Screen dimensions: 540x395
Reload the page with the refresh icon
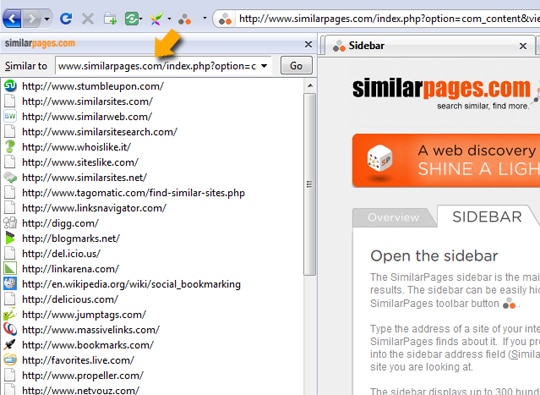66,18
